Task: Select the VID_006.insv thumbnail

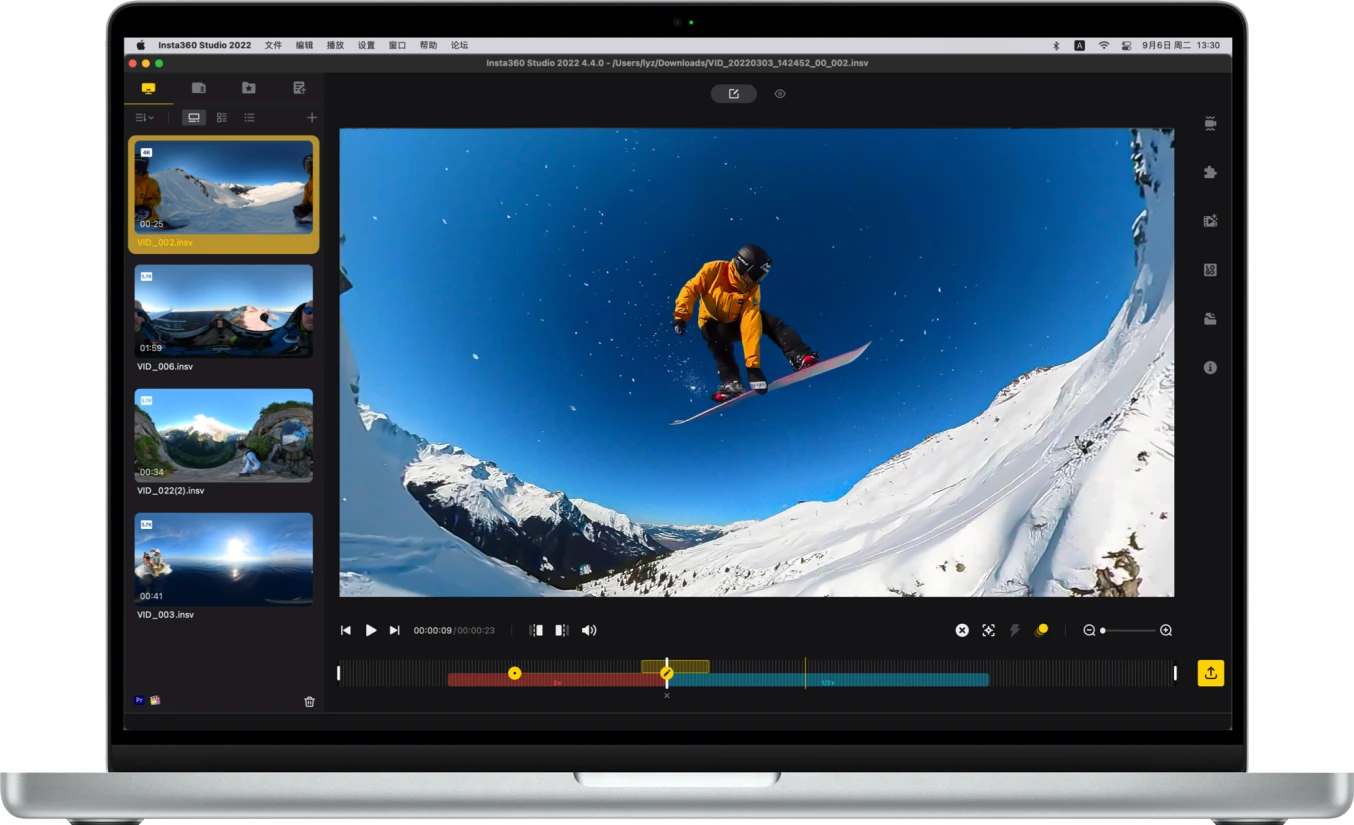Action: [224, 311]
